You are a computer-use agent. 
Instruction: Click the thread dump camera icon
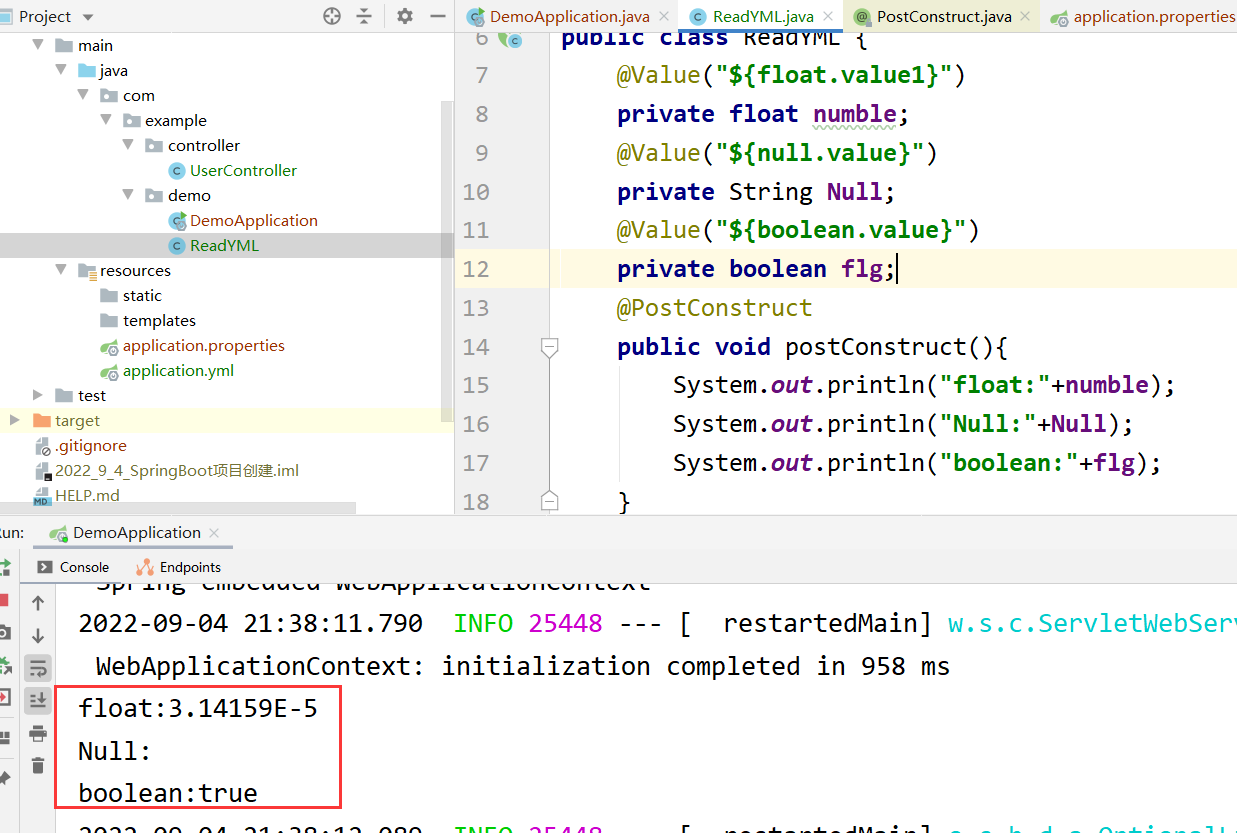click(x=4, y=633)
